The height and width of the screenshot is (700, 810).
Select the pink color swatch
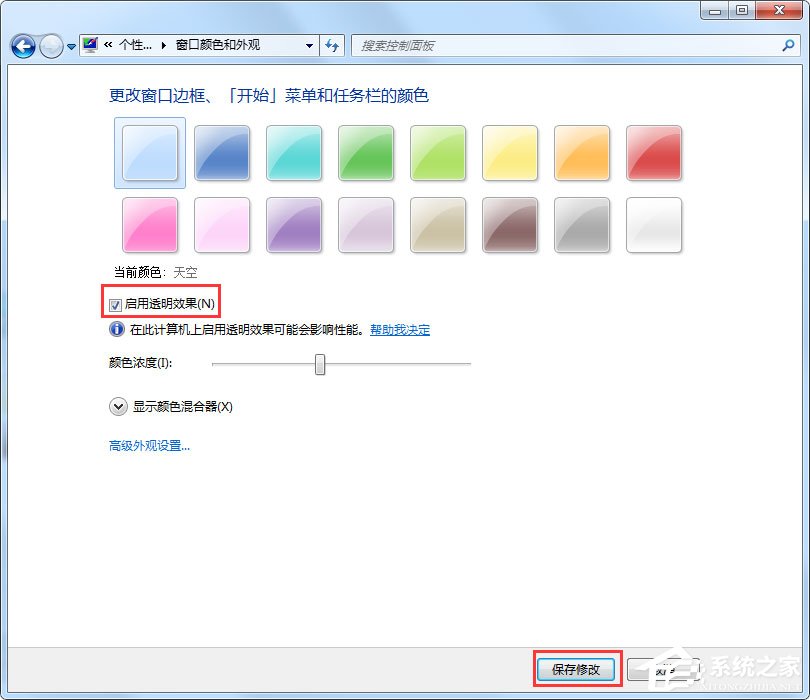pyautogui.click(x=149, y=225)
